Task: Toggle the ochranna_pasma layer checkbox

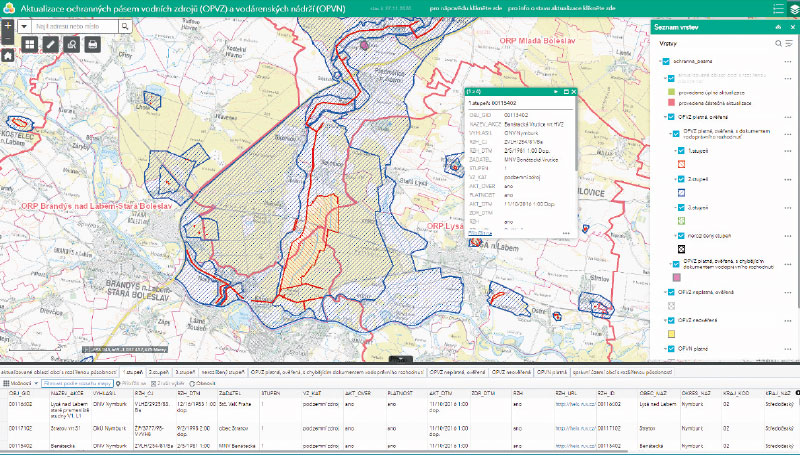Action: pyautogui.click(x=665, y=62)
